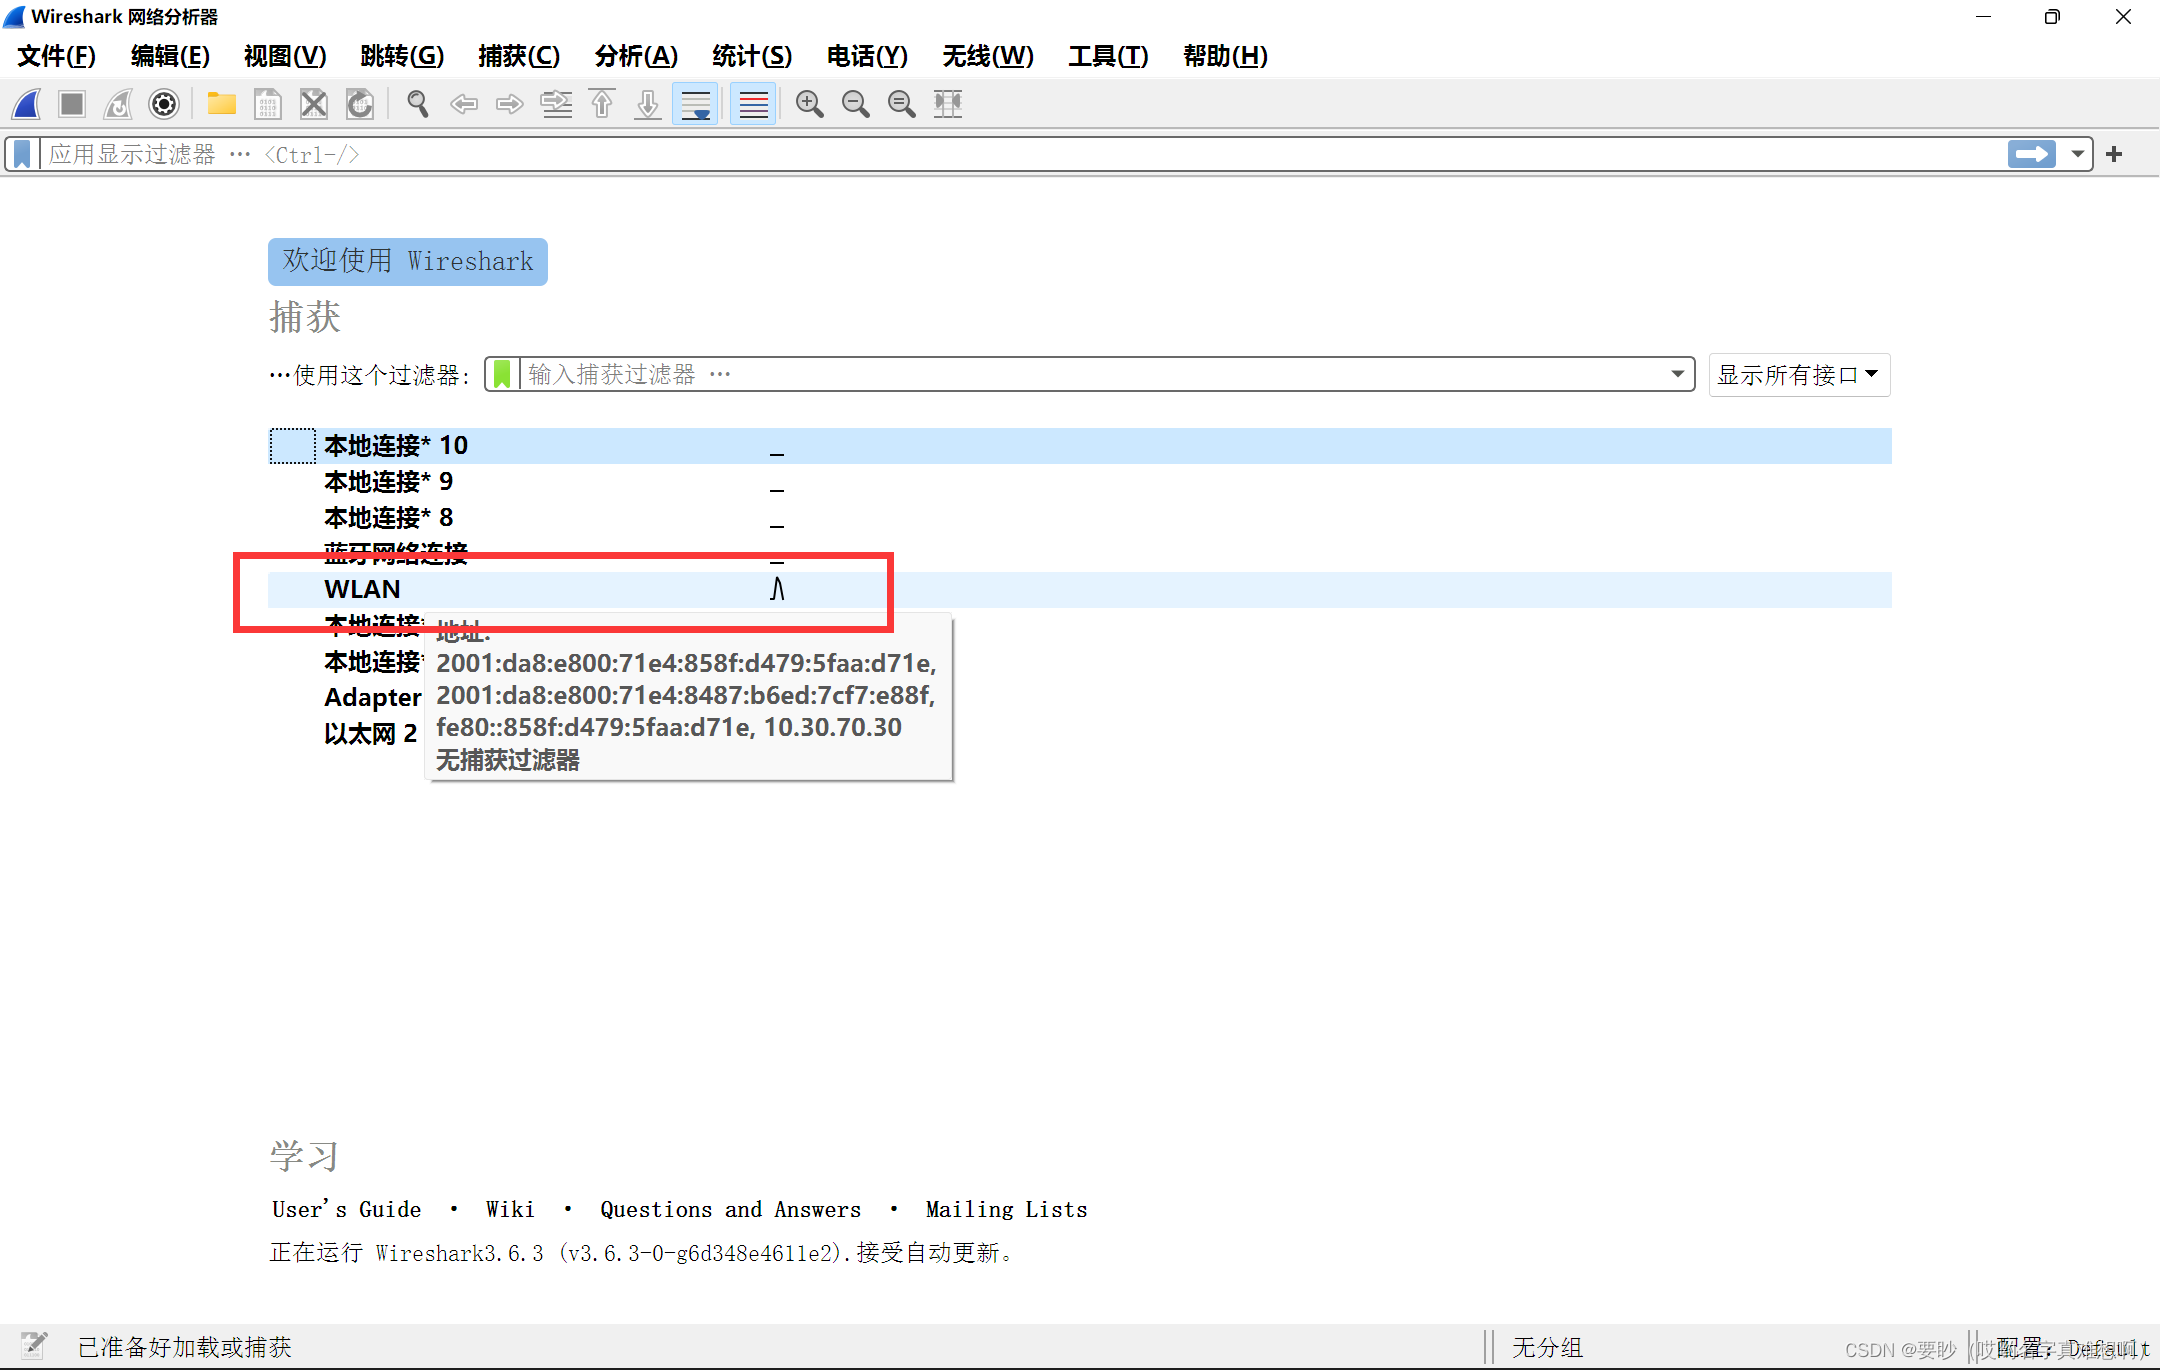2160x1370 pixels.
Task: Jump to first packet icon
Action: pyautogui.click(x=602, y=104)
